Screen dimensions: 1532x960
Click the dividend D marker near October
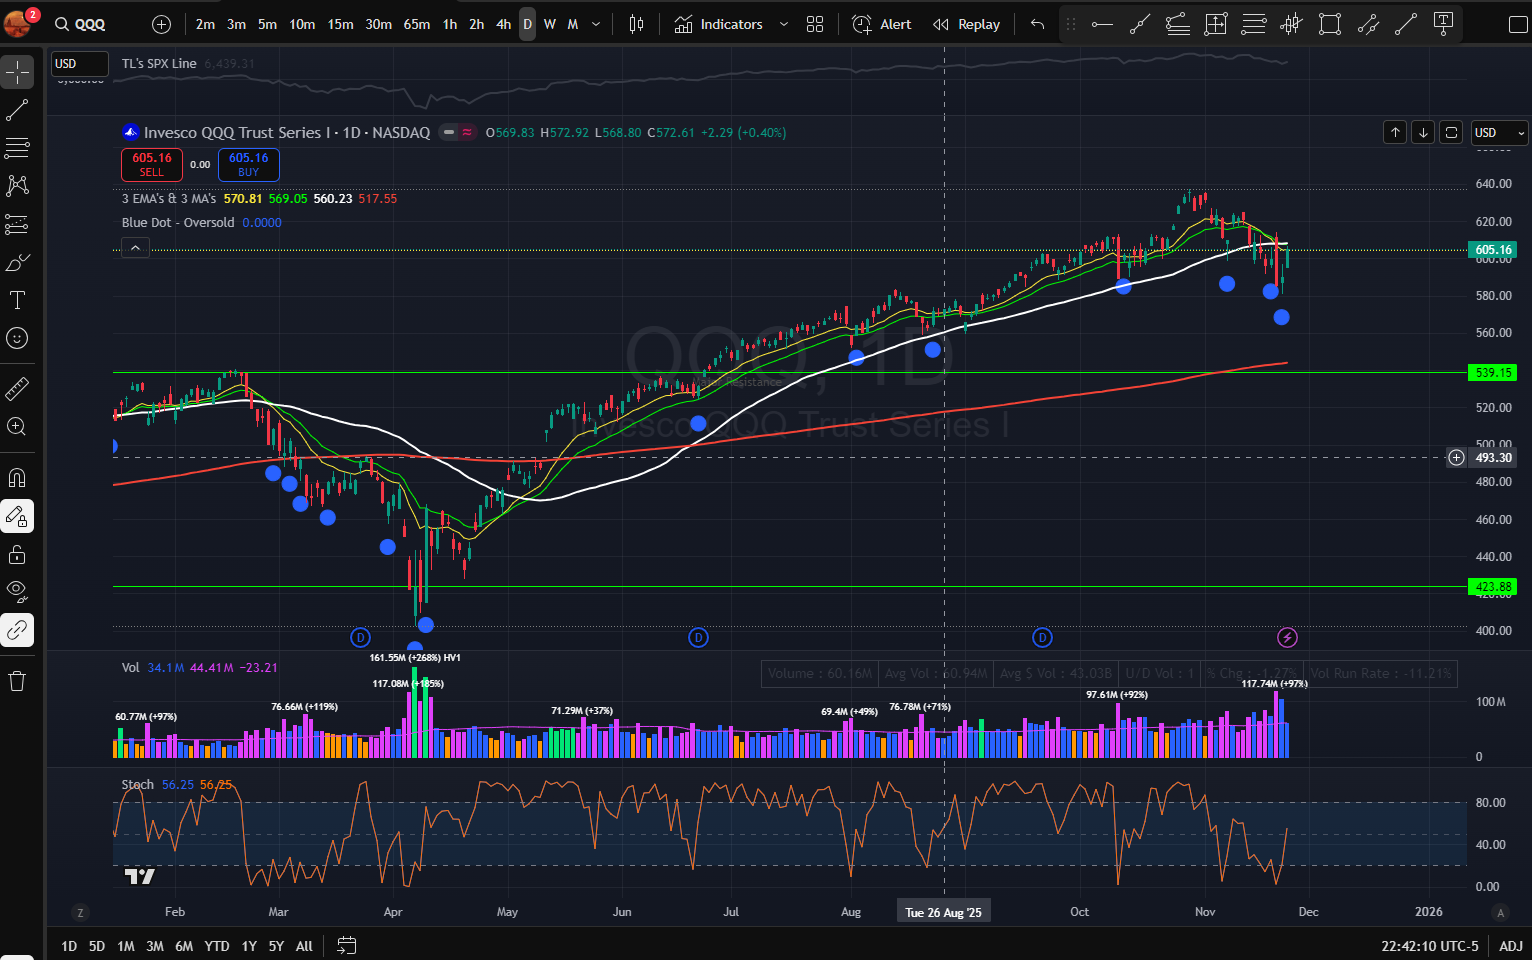[x=1042, y=637]
